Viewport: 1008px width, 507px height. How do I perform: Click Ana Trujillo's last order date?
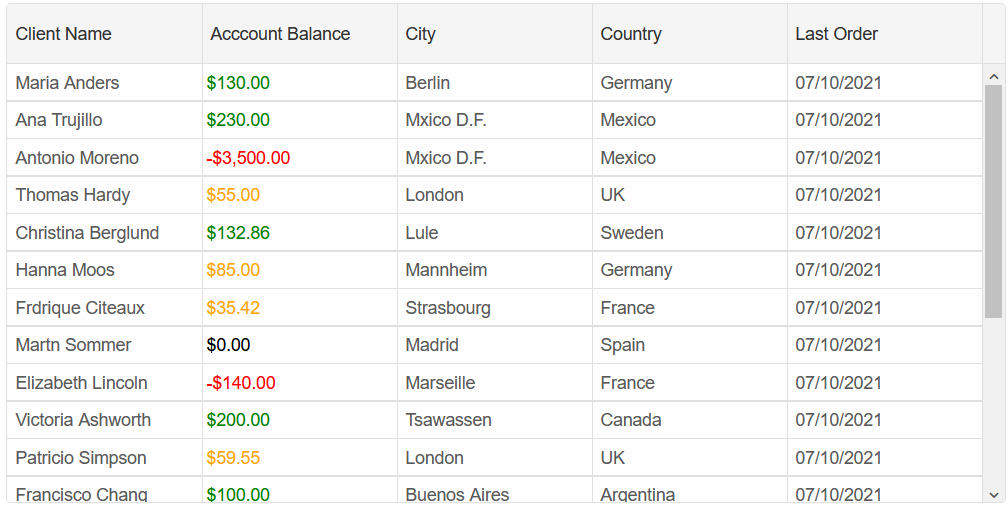point(885,120)
